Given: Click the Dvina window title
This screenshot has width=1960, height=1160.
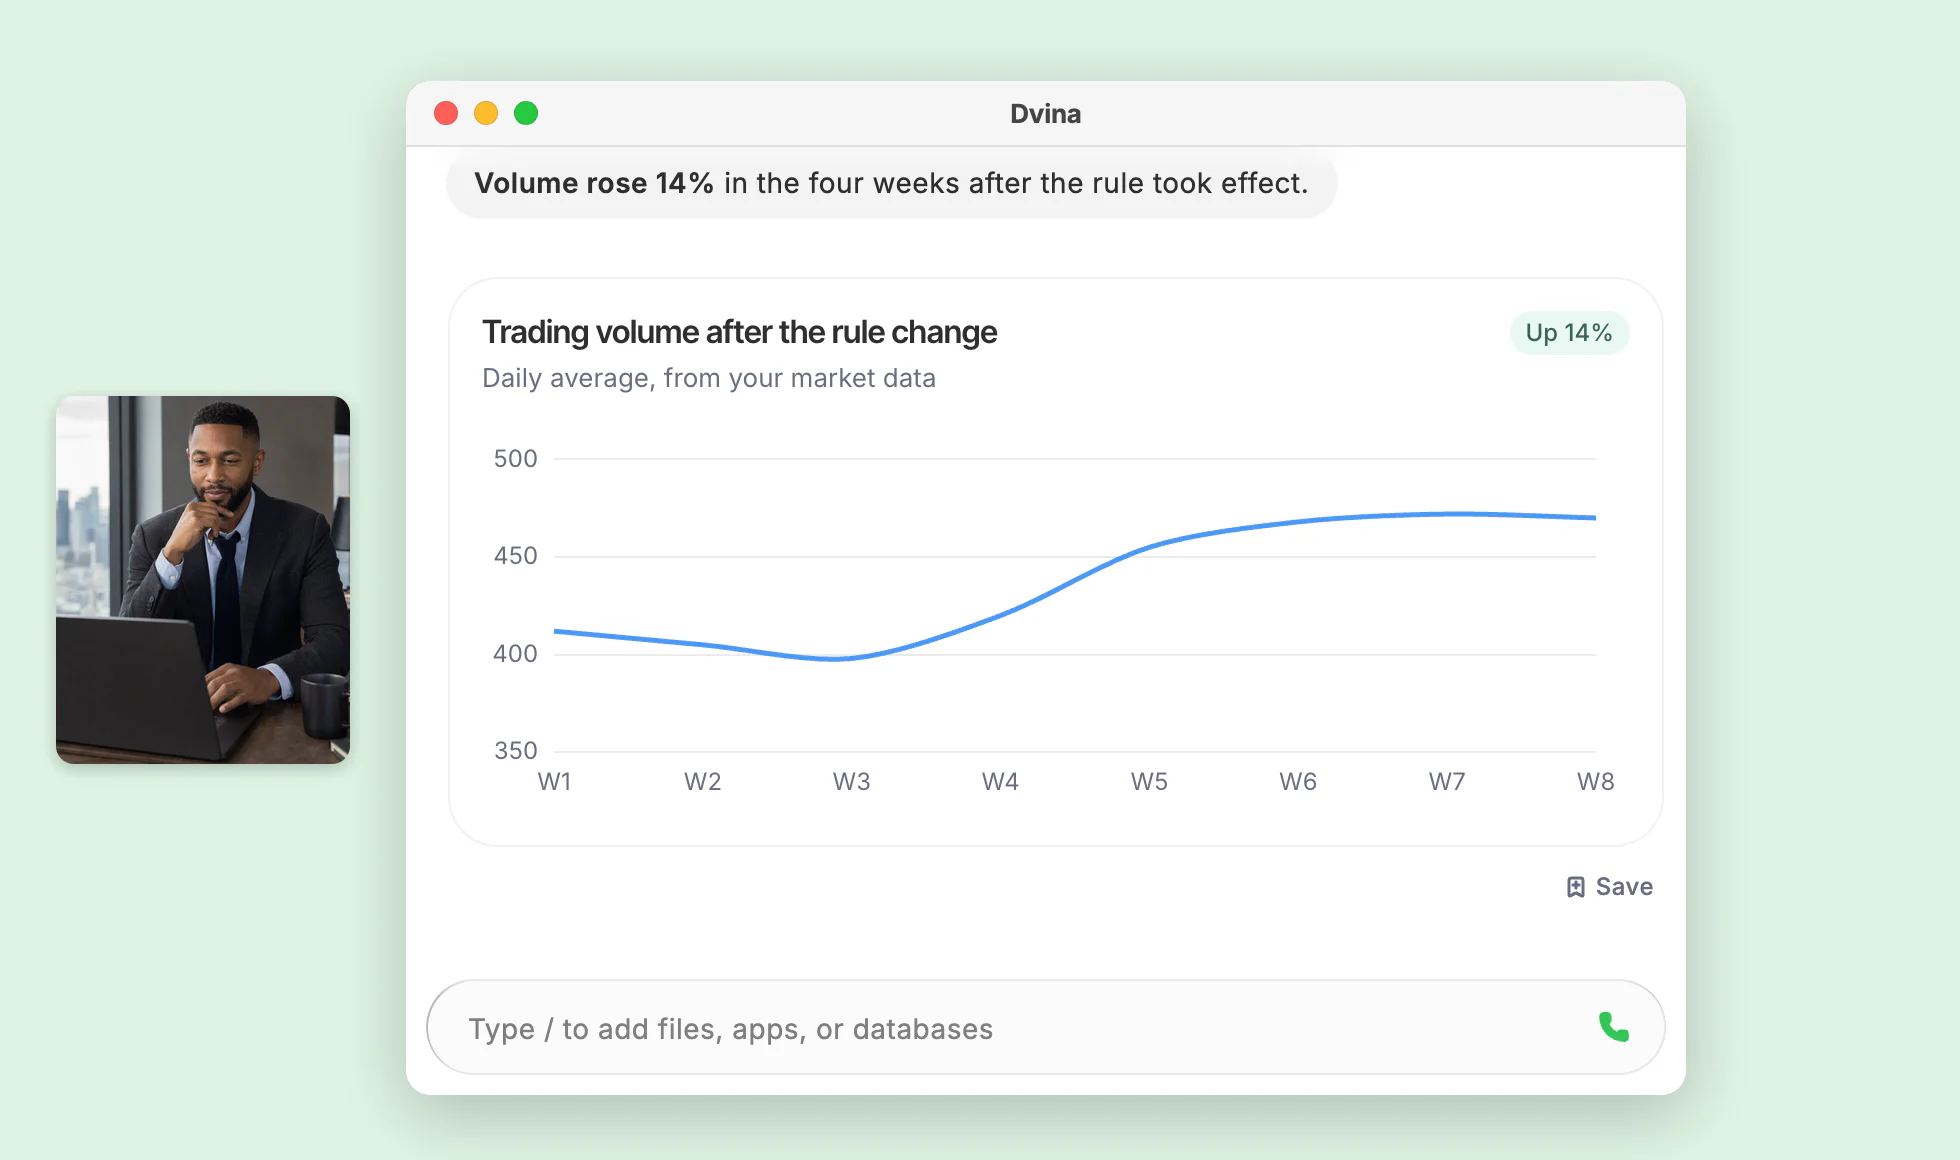Looking at the screenshot, I should pyautogui.click(x=1045, y=114).
